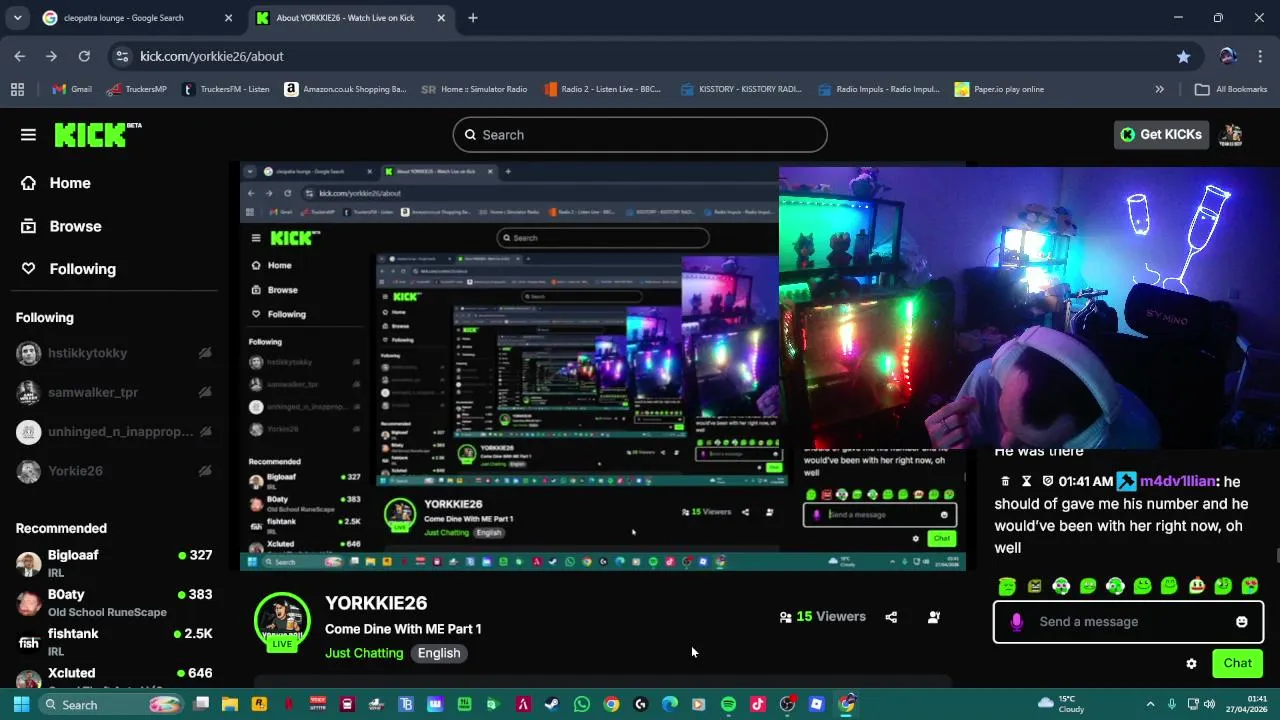Open the moderator tools icon beside share
Image resolution: width=1280 pixels, height=720 pixels.
pos(934,617)
